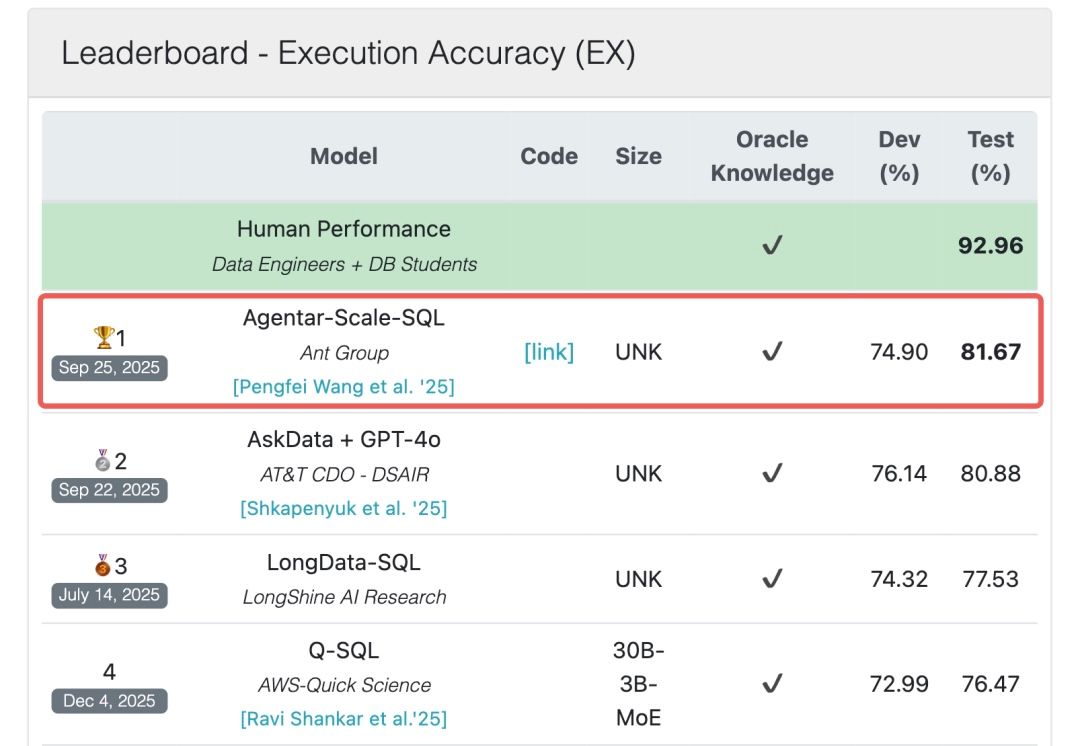The image size is (1080, 746).
Task: Click the Oracle Knowledge checkmark for Agentar-Scale-SQL
Action: tap(771, 352)
